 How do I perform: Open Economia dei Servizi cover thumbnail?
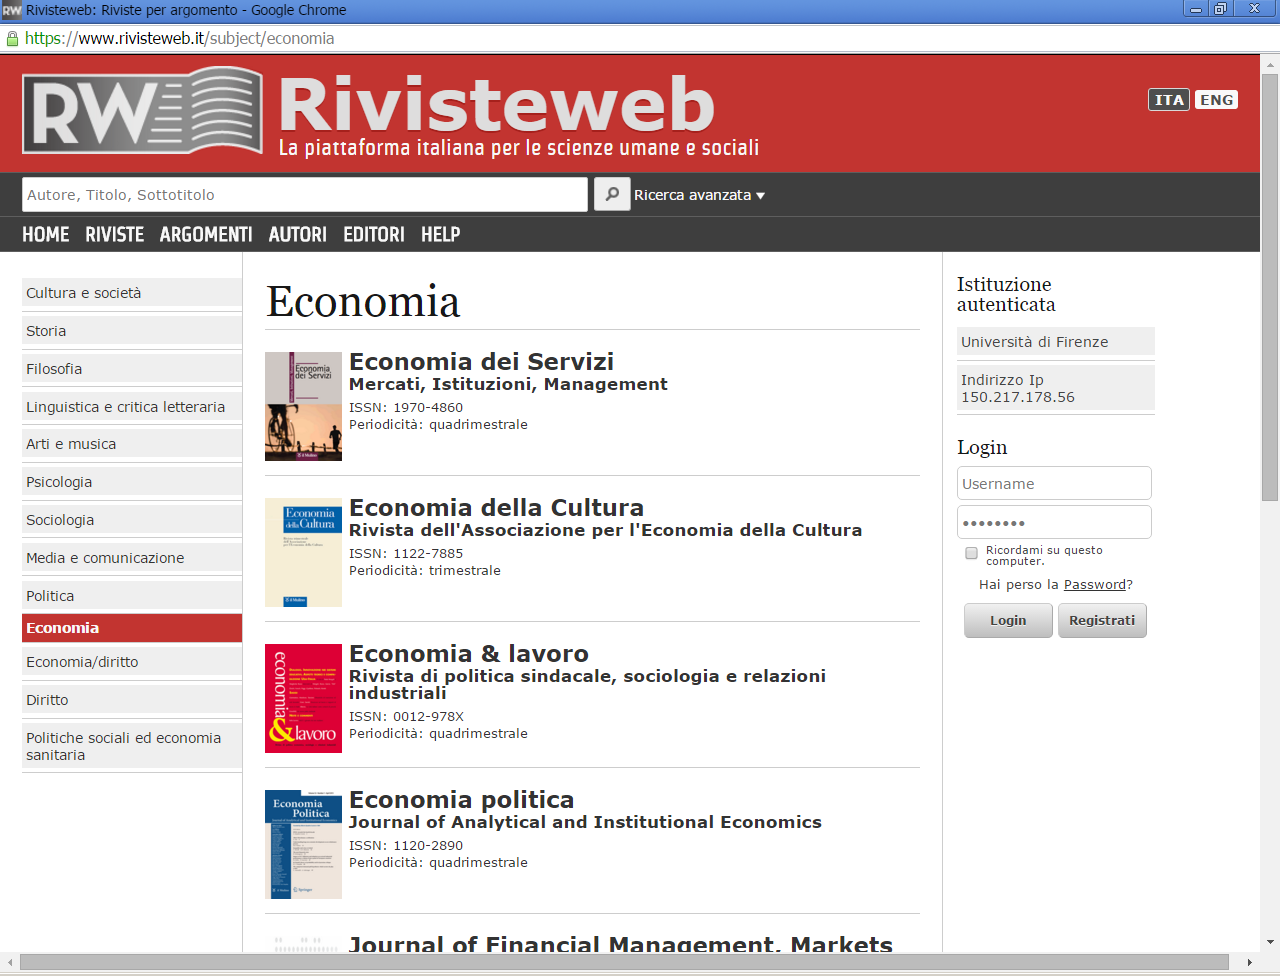pos(303,406)
